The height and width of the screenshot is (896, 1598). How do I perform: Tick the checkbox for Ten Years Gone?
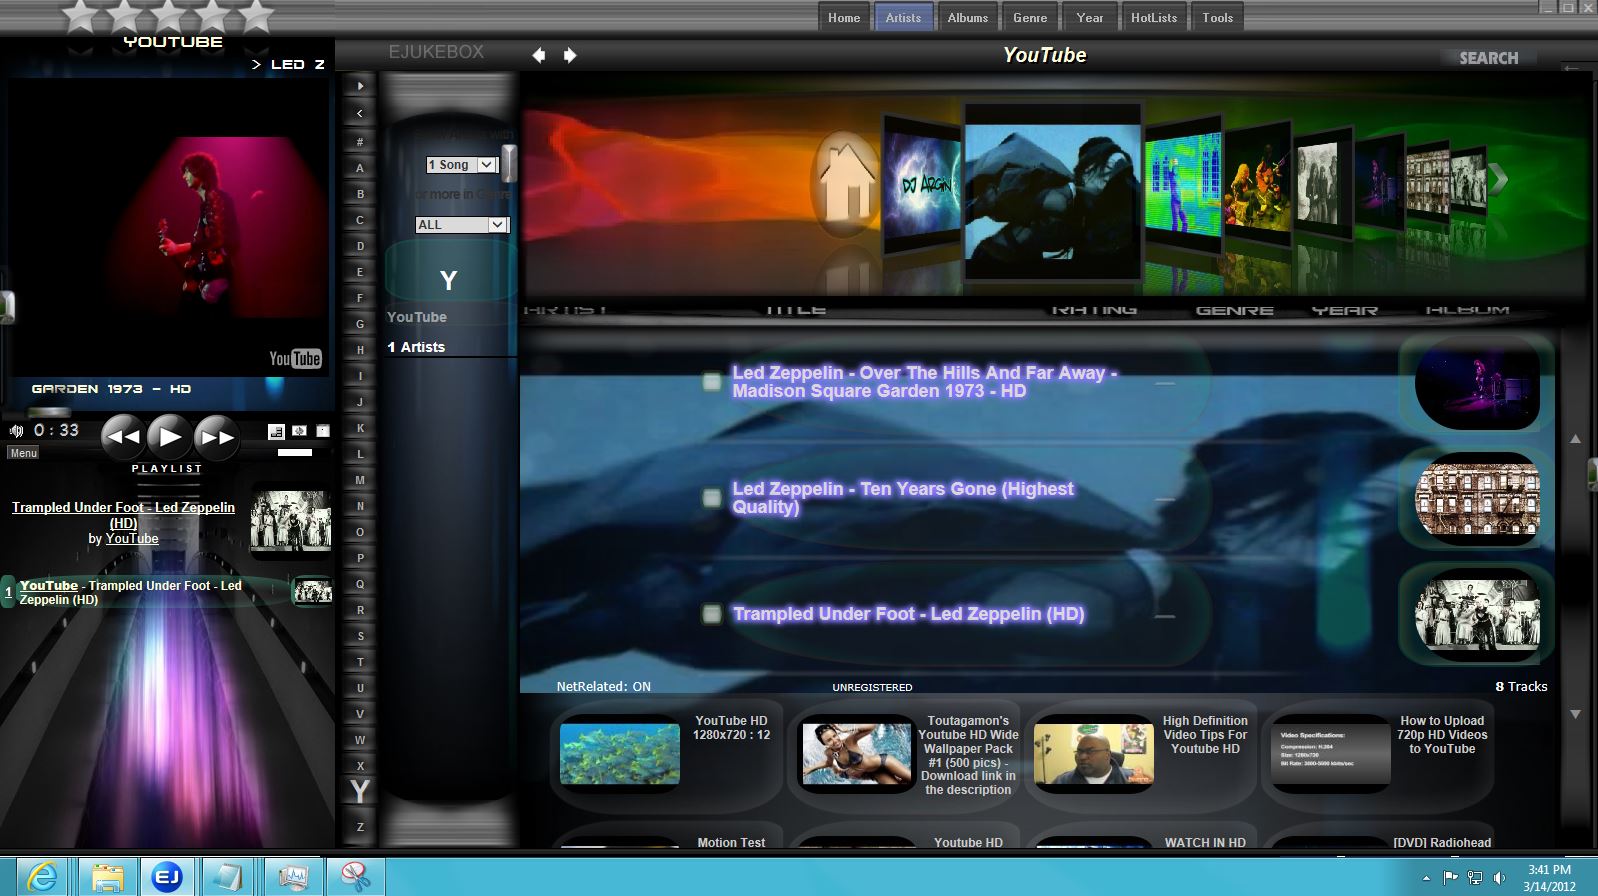(x=712, y=498)
